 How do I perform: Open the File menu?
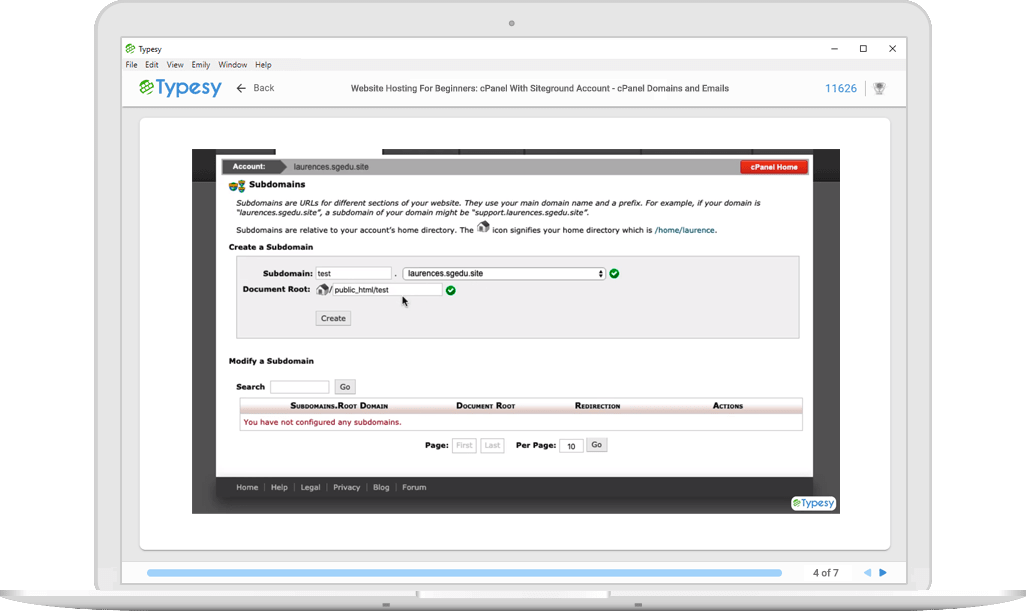point(132,65)
